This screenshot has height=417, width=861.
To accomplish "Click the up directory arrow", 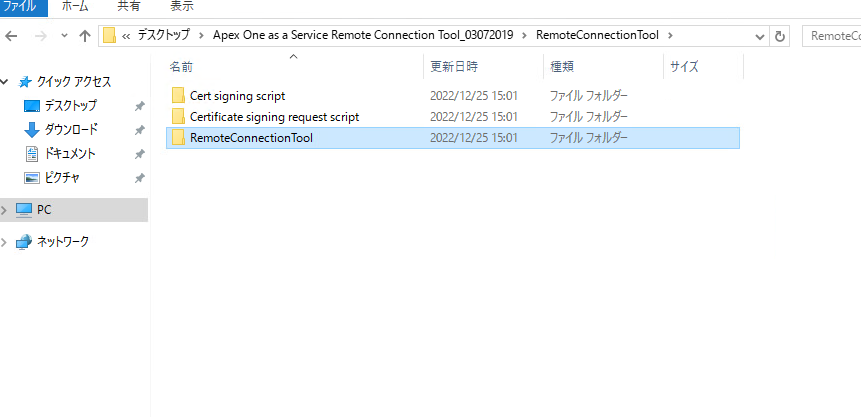I will tap(84, 36).
